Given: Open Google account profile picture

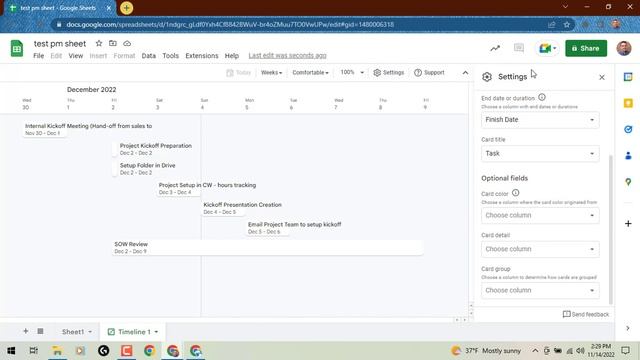Looking at the screenshot, I should [x=624, y=48].
